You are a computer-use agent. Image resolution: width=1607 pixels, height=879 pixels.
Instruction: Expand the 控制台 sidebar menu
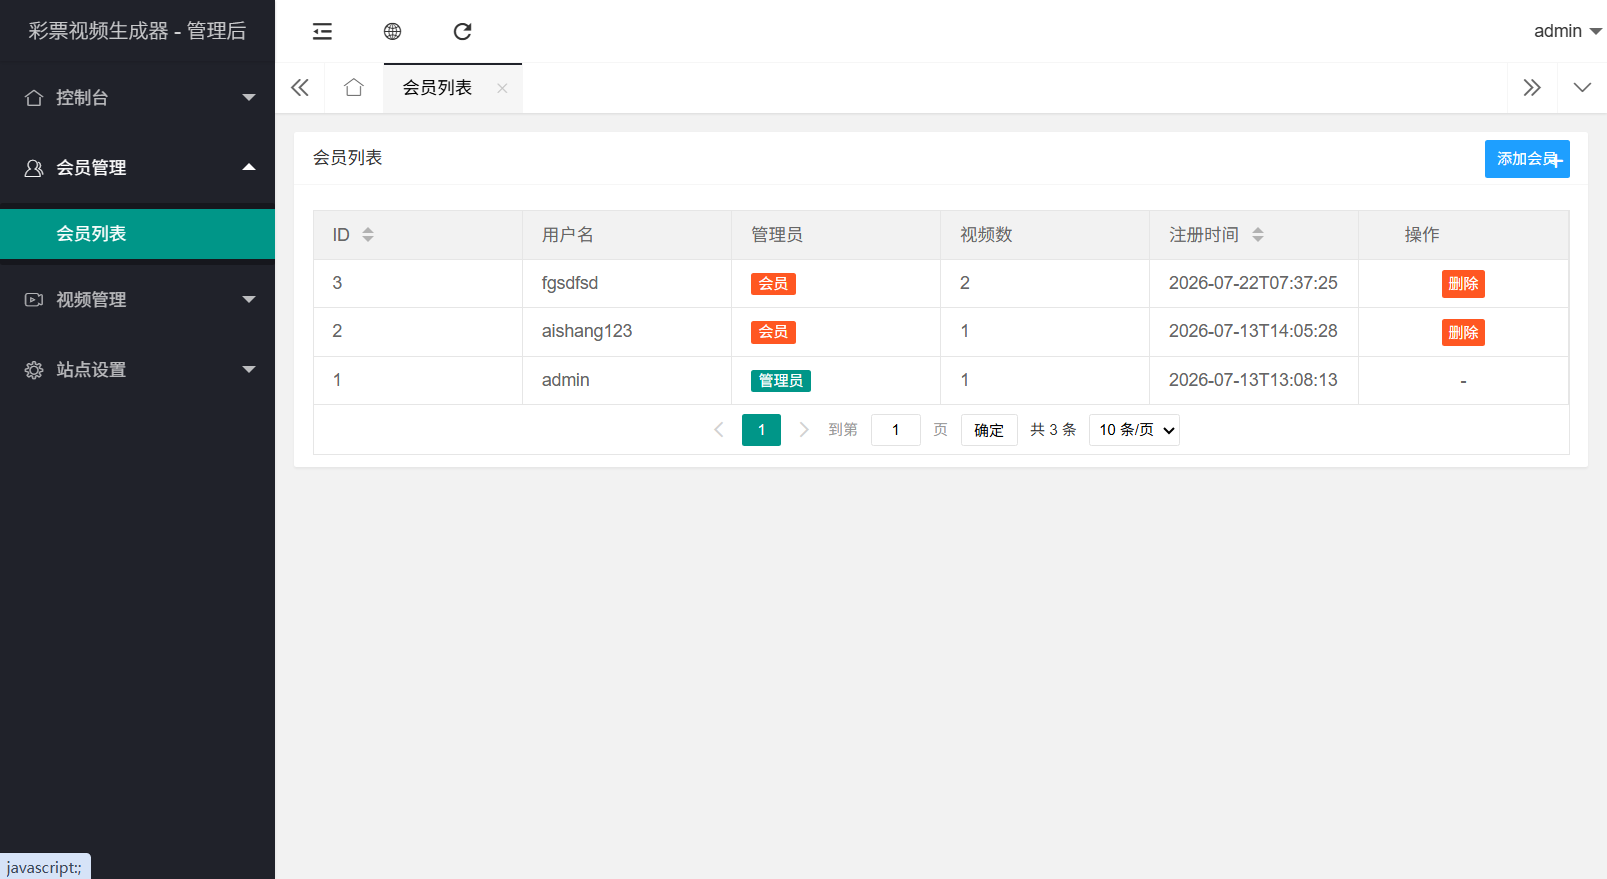pos(138,97)
